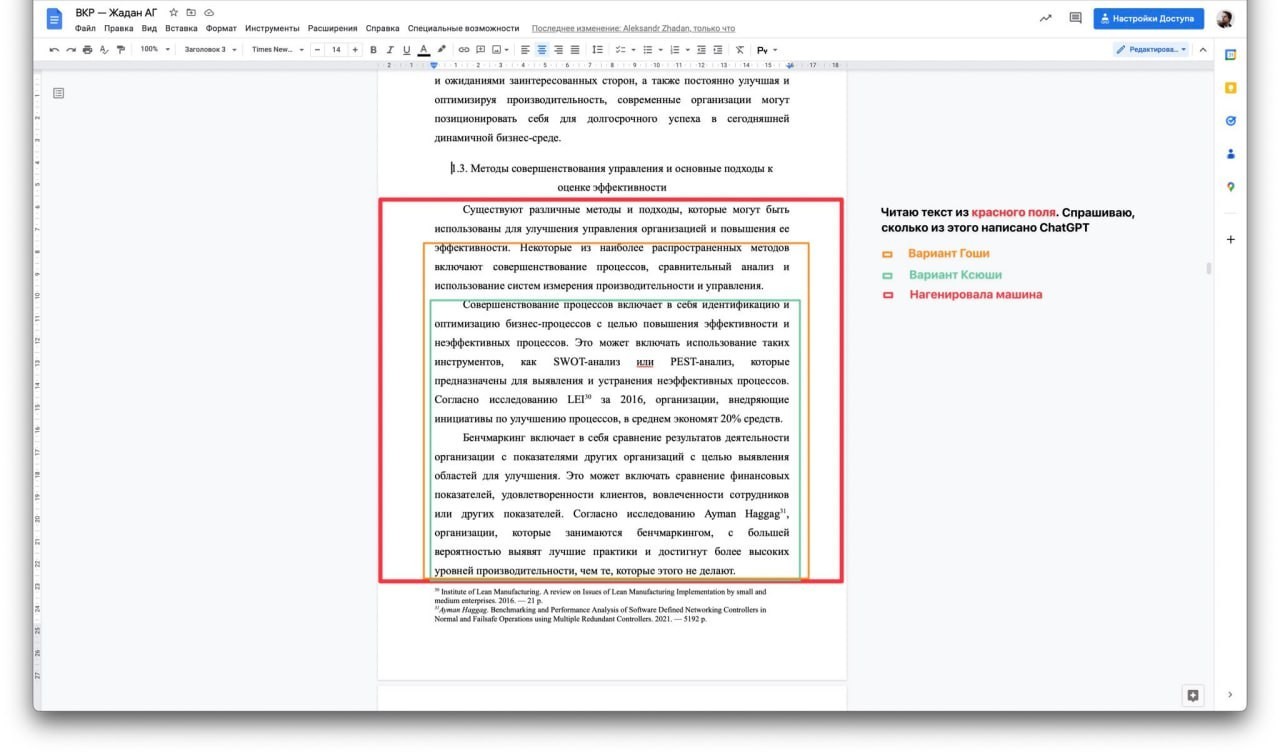Screen dimensions: 1280x755
Task: Open Google Calendar side panel
Action: click(x=1231, y=55)
